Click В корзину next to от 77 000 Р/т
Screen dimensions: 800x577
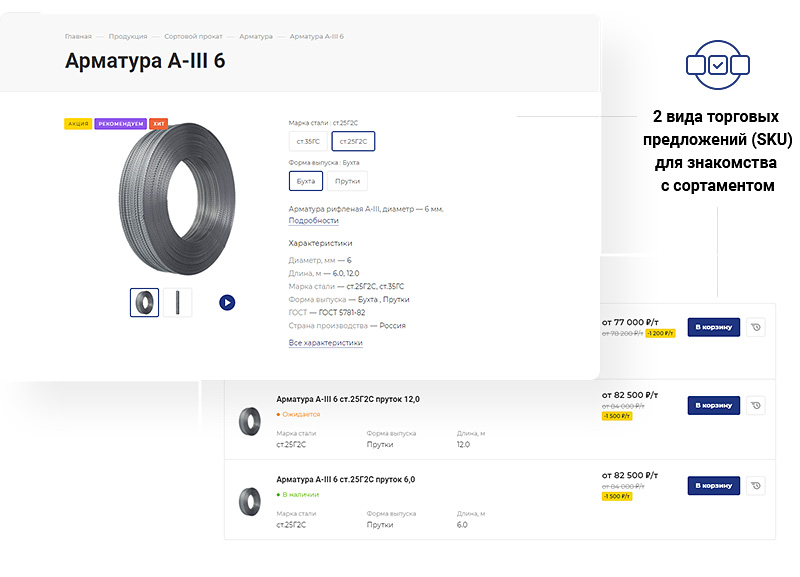click(712, 327)
